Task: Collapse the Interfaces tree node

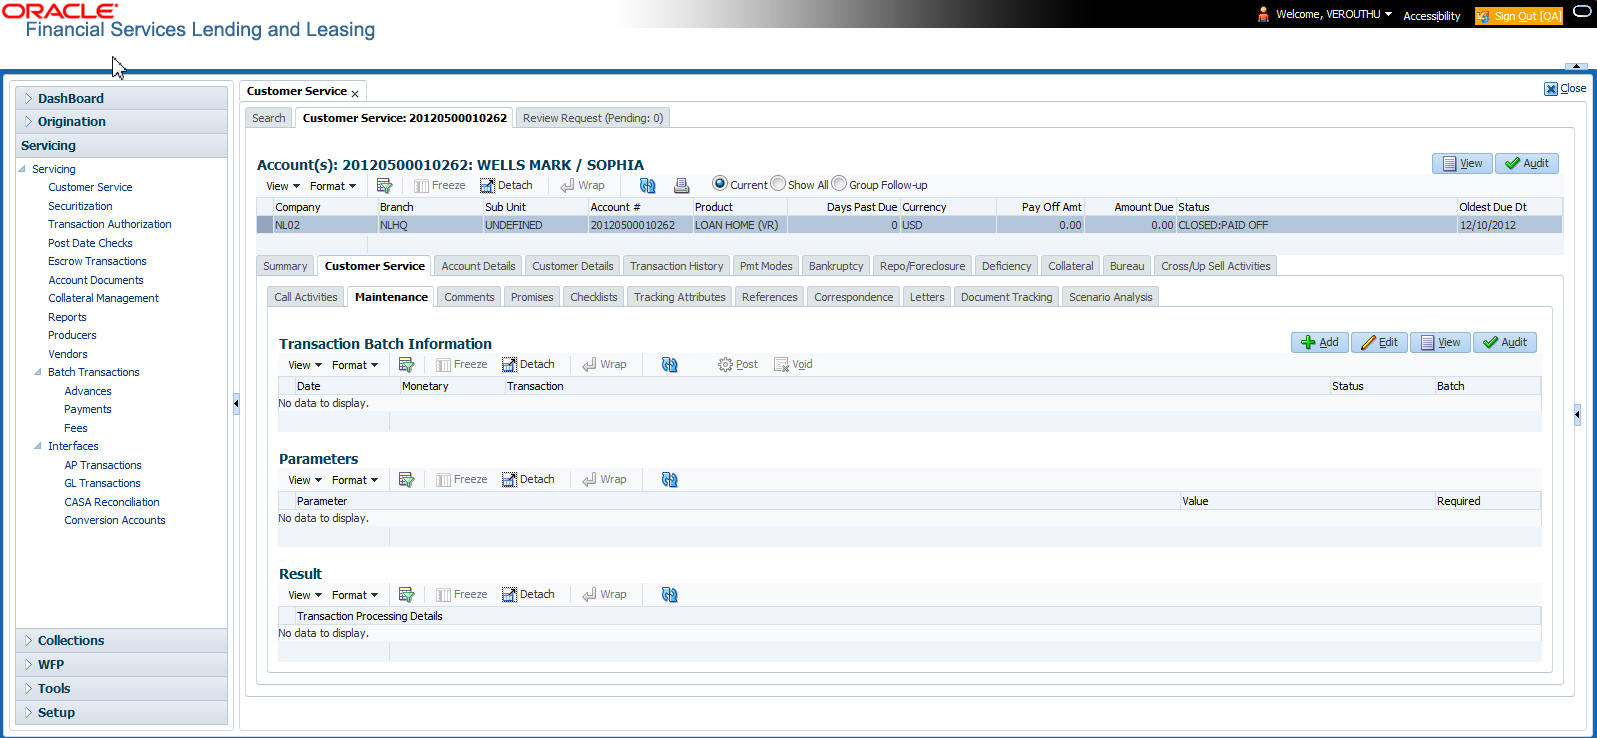Action: (38, 446)
